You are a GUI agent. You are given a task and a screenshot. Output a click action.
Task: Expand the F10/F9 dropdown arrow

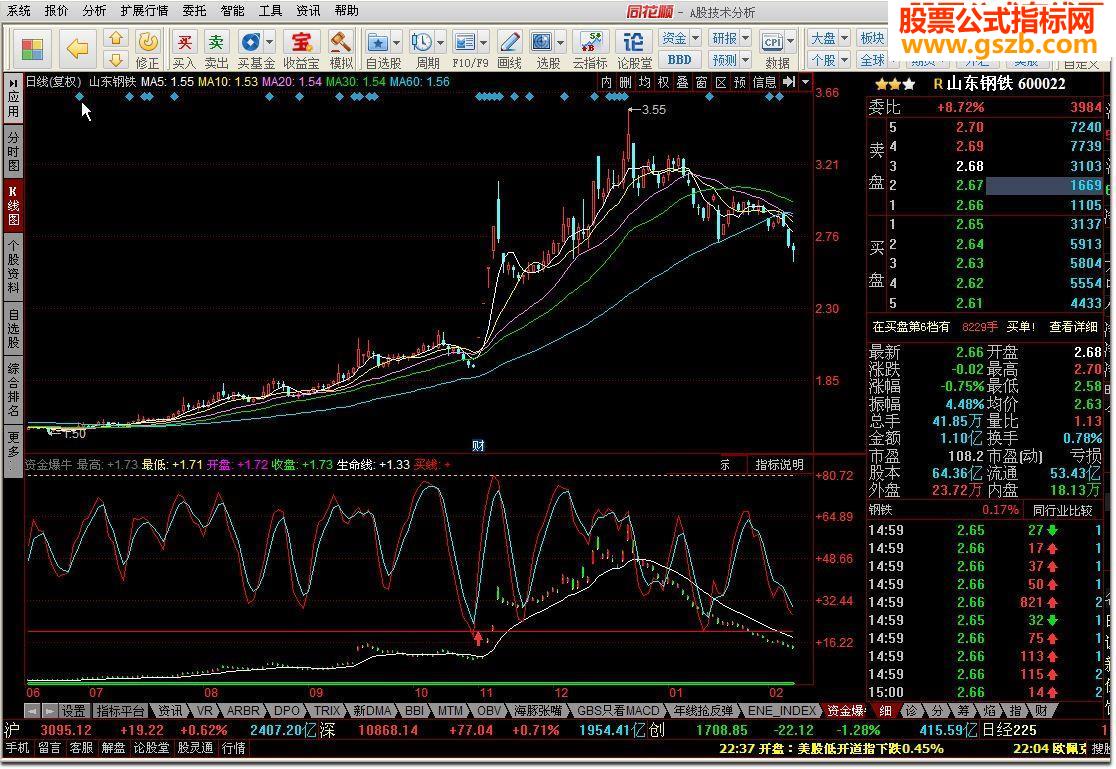pos(483,42)
